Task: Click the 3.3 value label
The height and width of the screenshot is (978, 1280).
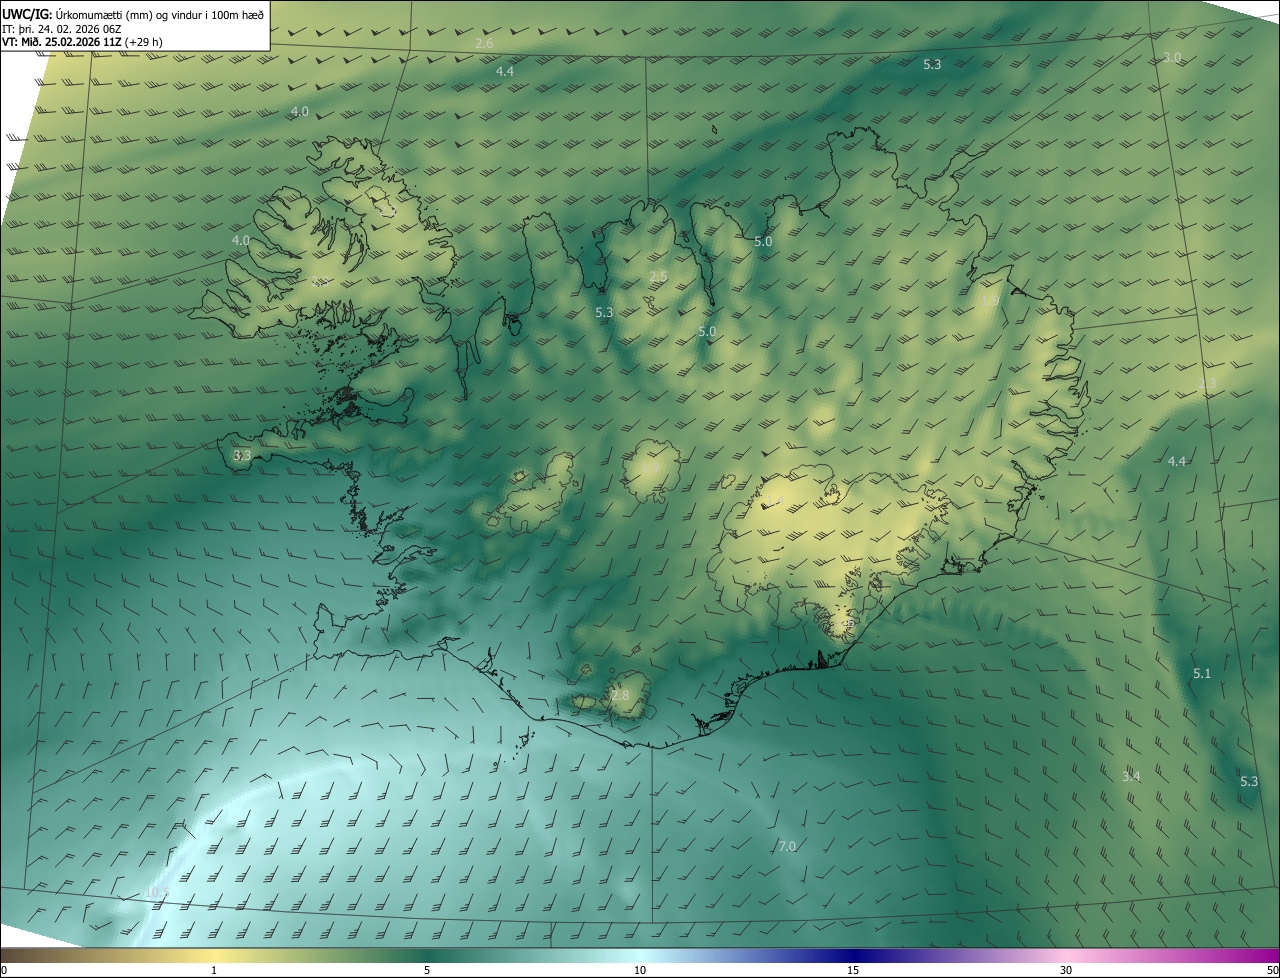Action: (x=242, y=455)
